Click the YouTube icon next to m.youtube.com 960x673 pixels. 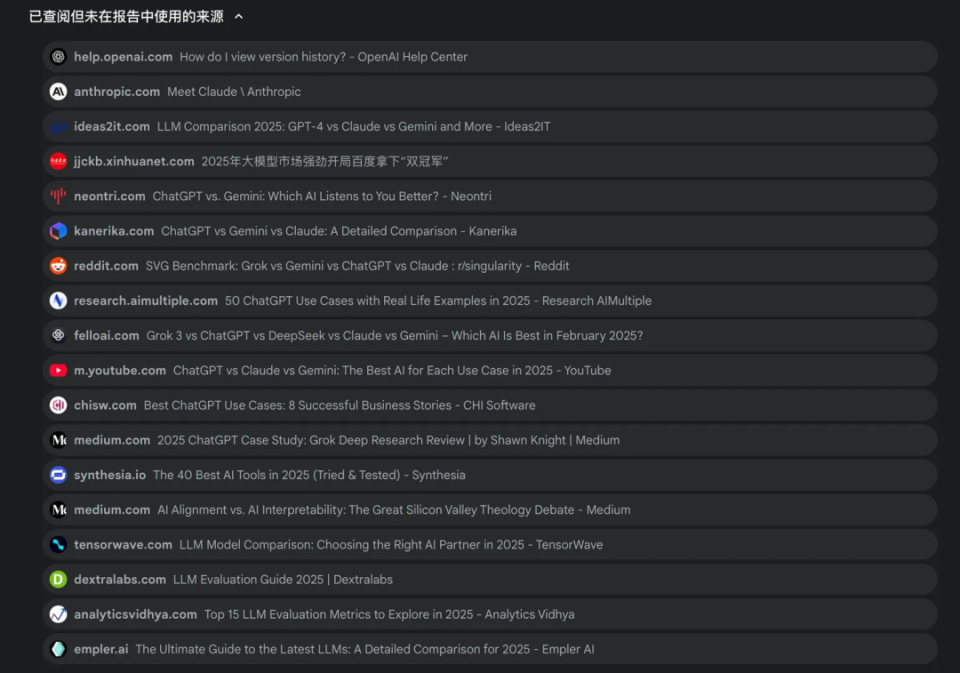click(x=58, y=370)
